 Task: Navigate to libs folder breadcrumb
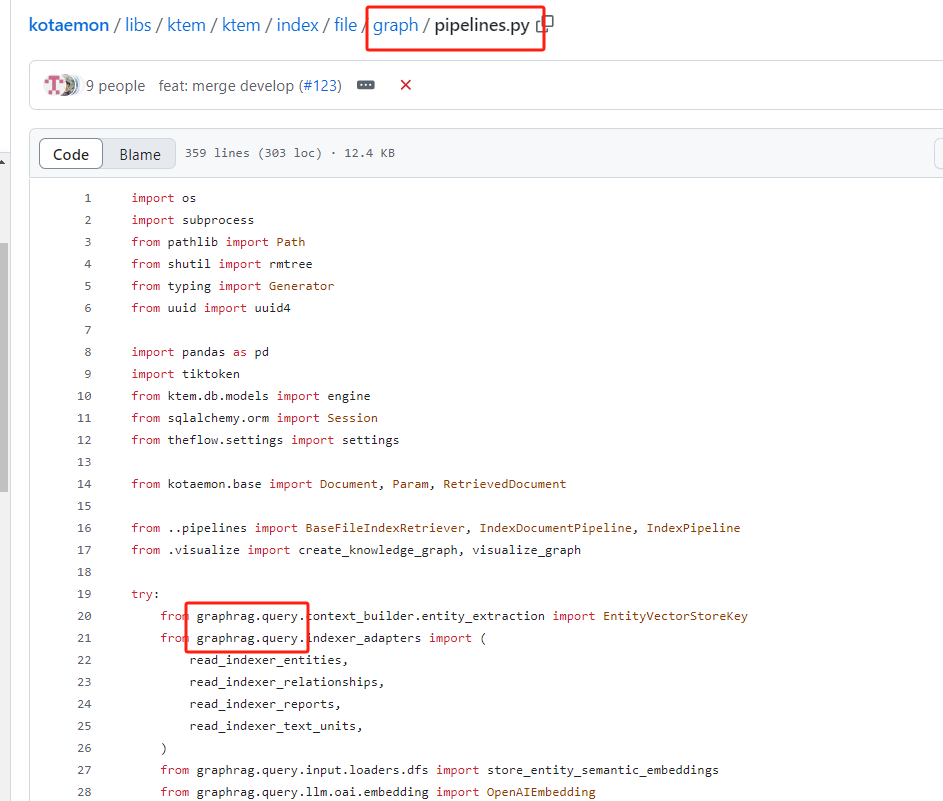coord(138,25)
